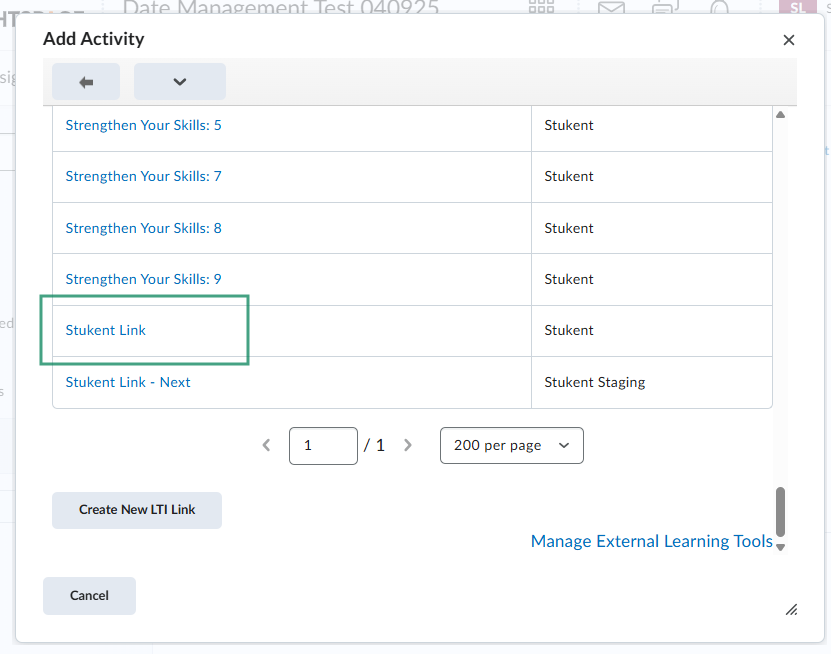Screen dimensions: 831x654
Task: Close the Add Activity dialog
Action: (x=789, y=40)
